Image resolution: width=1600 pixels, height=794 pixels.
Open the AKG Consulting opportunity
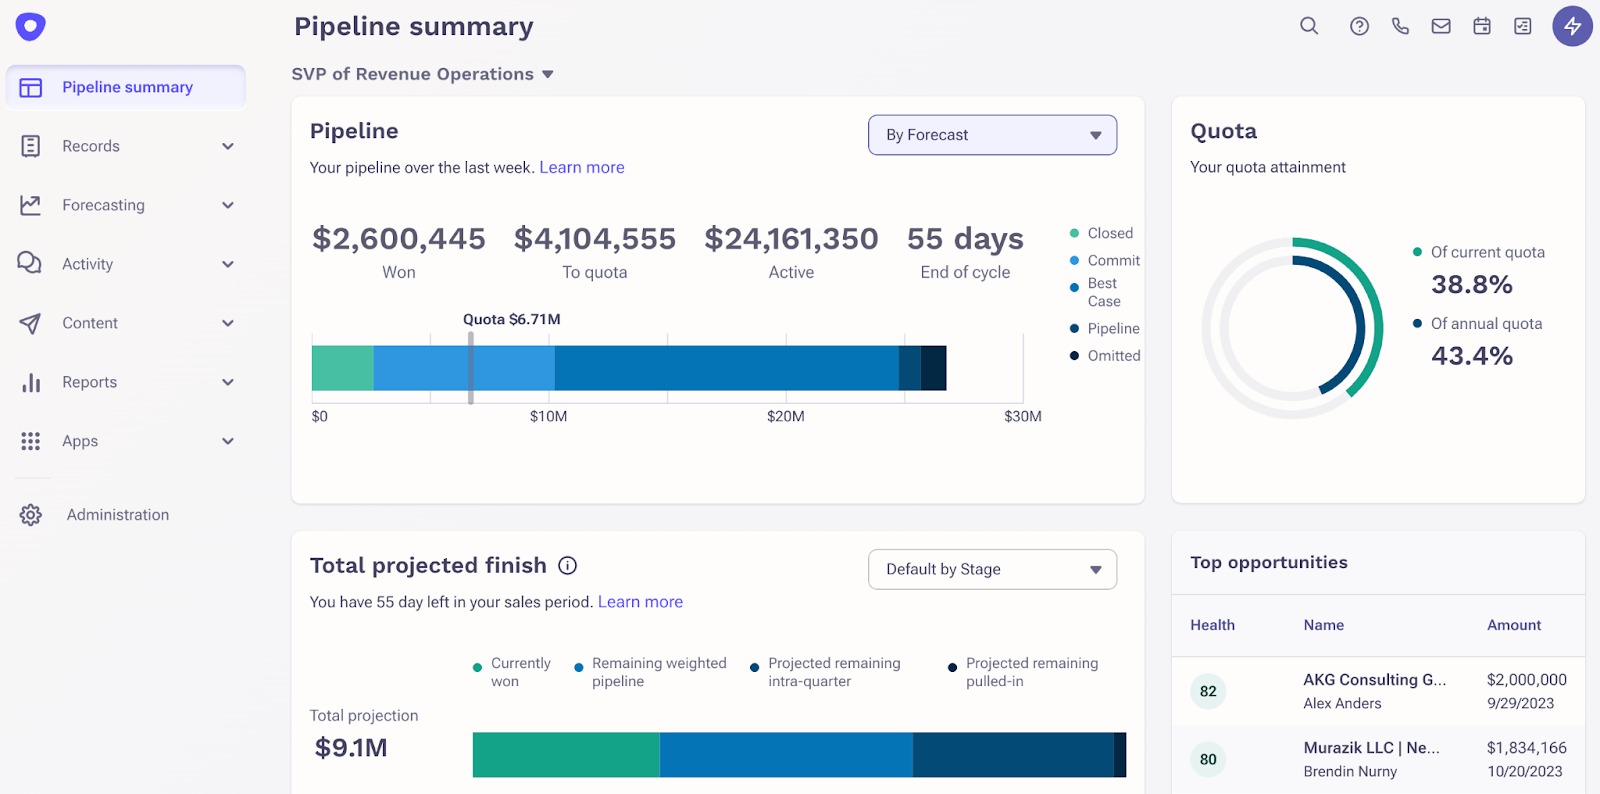click(1374, 680)
